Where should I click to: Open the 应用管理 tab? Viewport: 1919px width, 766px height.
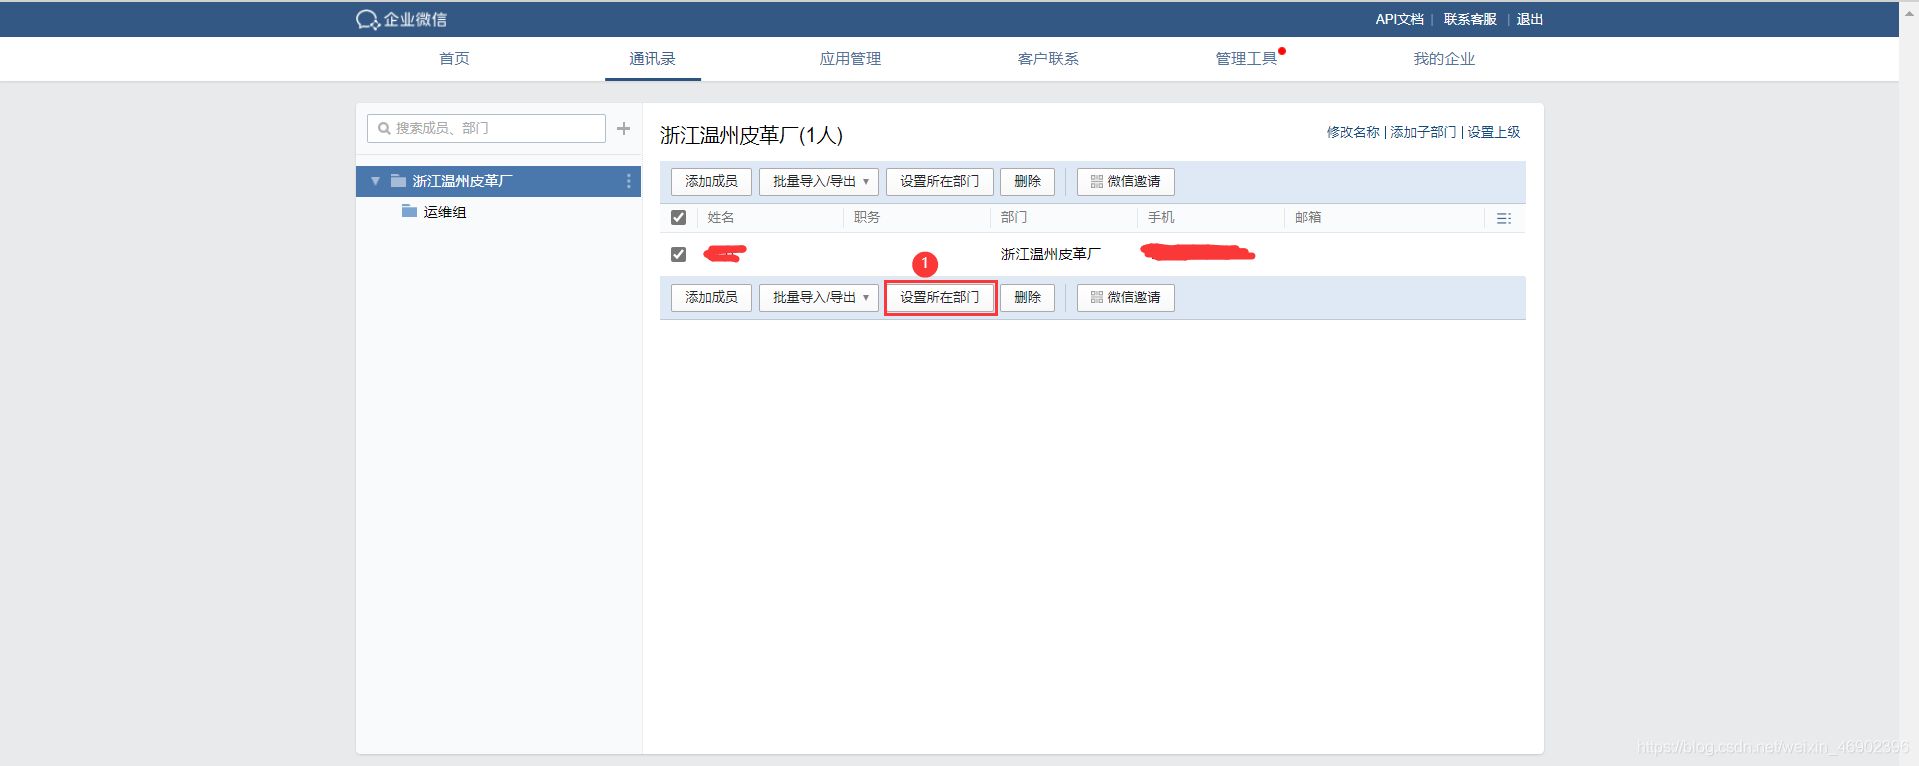pos(850,59)
